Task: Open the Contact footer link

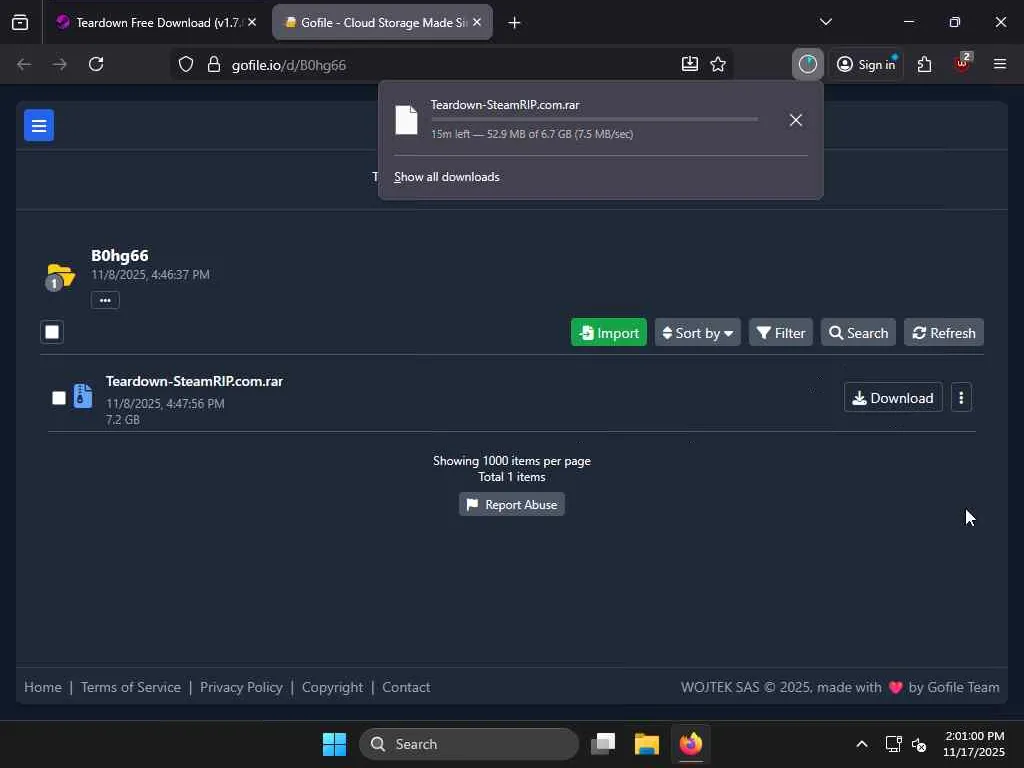Action: tap(406, 687)
